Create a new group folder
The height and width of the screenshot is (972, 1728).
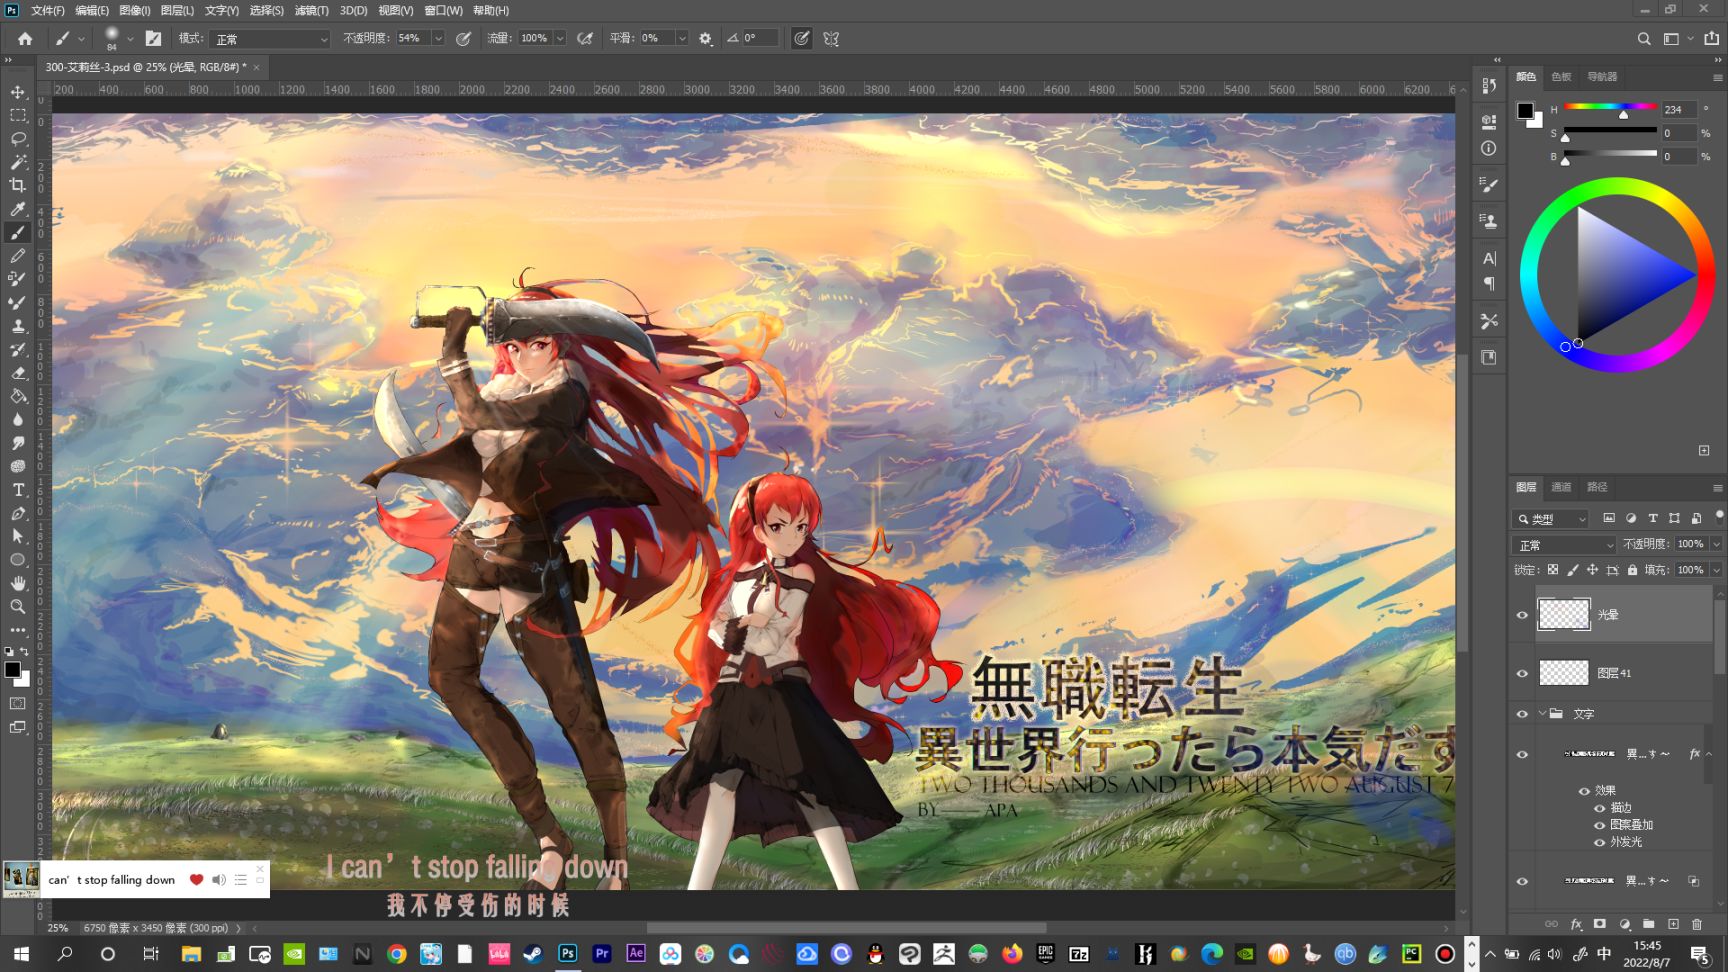tap(1648, 924)
